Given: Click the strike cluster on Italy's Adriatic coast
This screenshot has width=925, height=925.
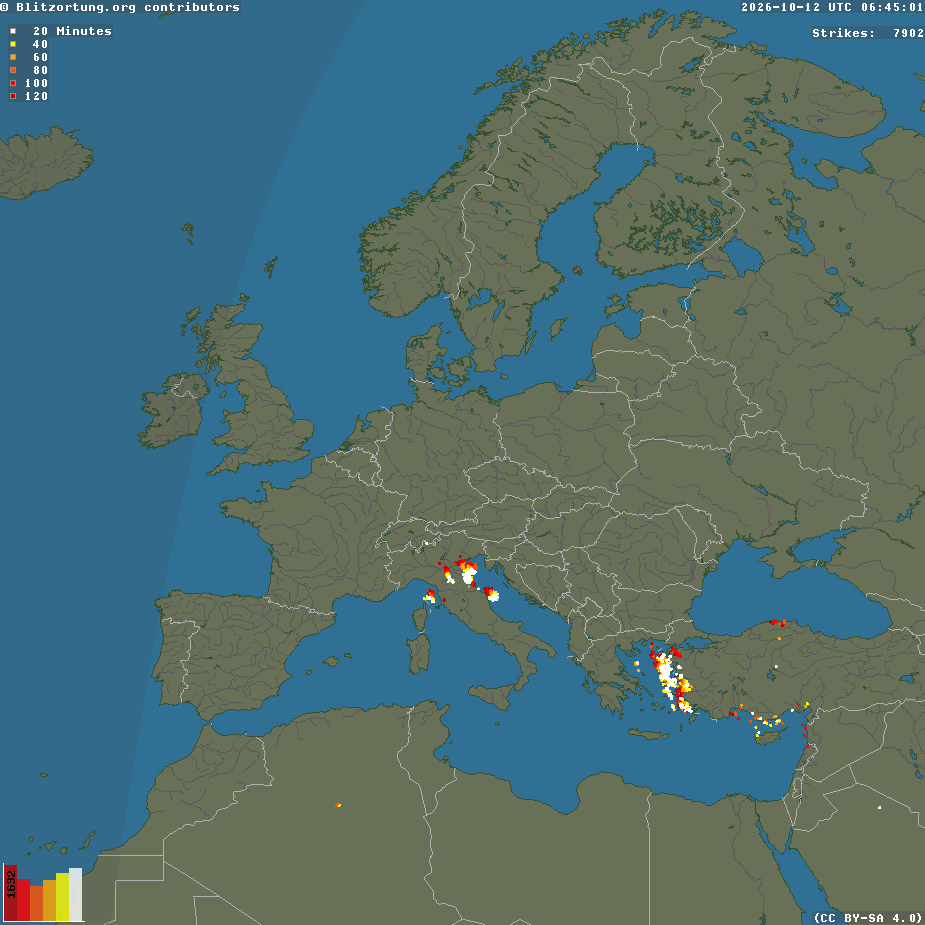Looking at the screenshot, I should coord(491,594).
